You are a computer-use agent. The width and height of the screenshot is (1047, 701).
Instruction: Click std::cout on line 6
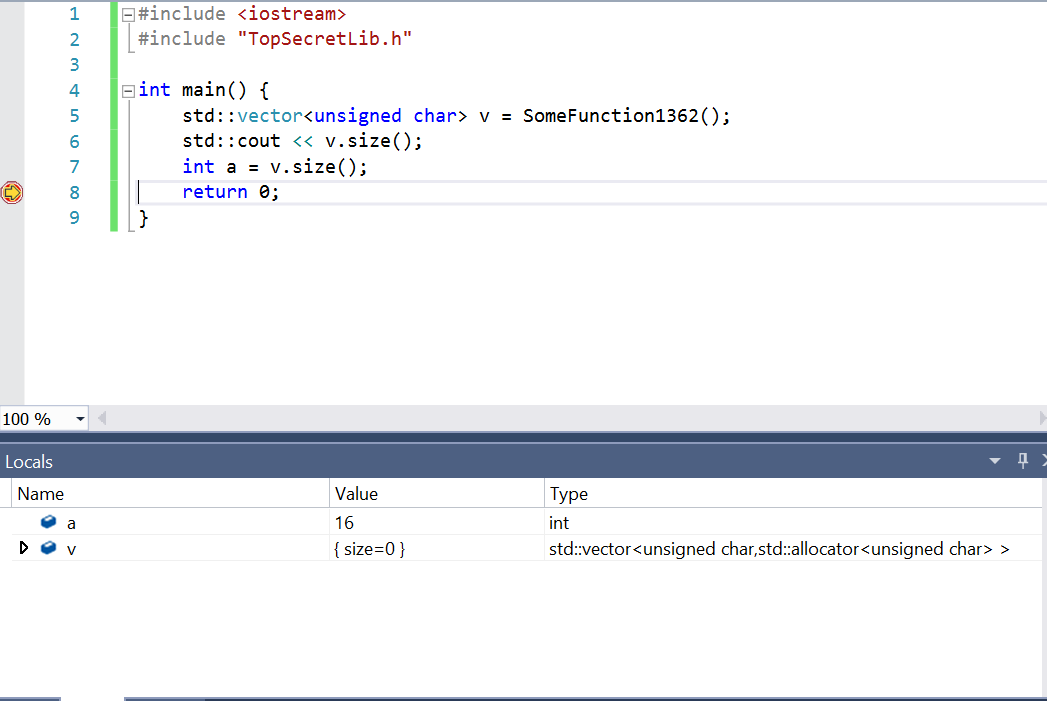tap(231, 142)
